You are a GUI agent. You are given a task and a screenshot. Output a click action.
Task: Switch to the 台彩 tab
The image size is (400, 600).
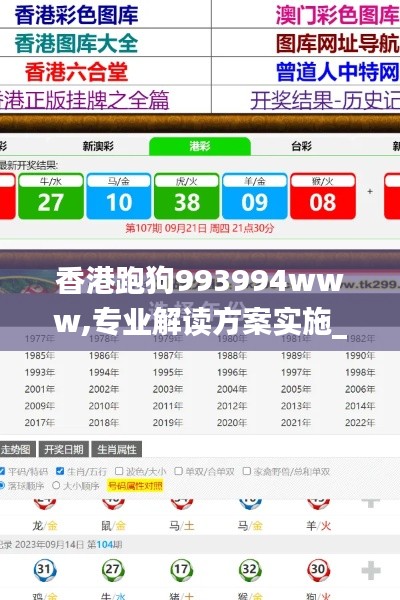(x=301, y=146)
